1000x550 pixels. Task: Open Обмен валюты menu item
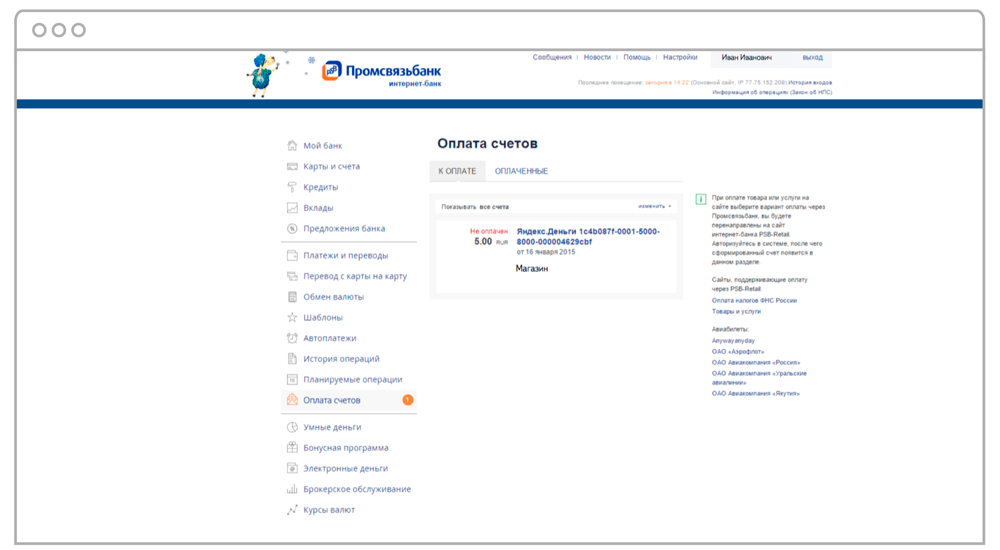(x=334, y=297)
